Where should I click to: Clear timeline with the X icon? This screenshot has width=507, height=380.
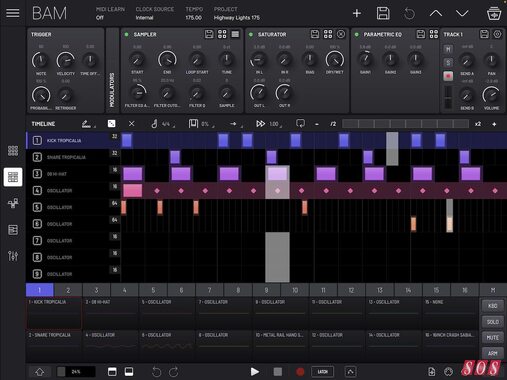coord(131,124)
